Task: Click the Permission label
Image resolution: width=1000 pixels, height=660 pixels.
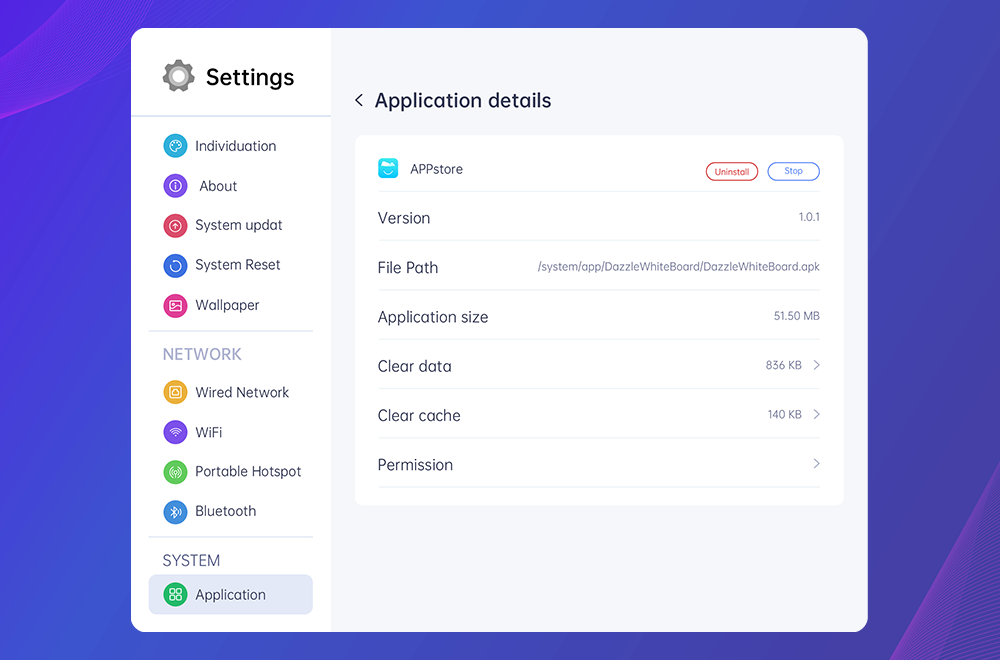Action: 415,465
